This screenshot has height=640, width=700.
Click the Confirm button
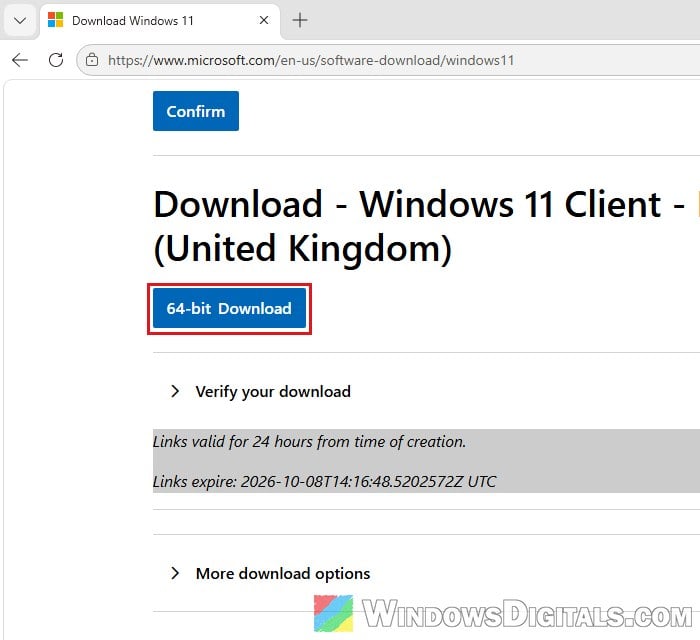click(196, 111)
